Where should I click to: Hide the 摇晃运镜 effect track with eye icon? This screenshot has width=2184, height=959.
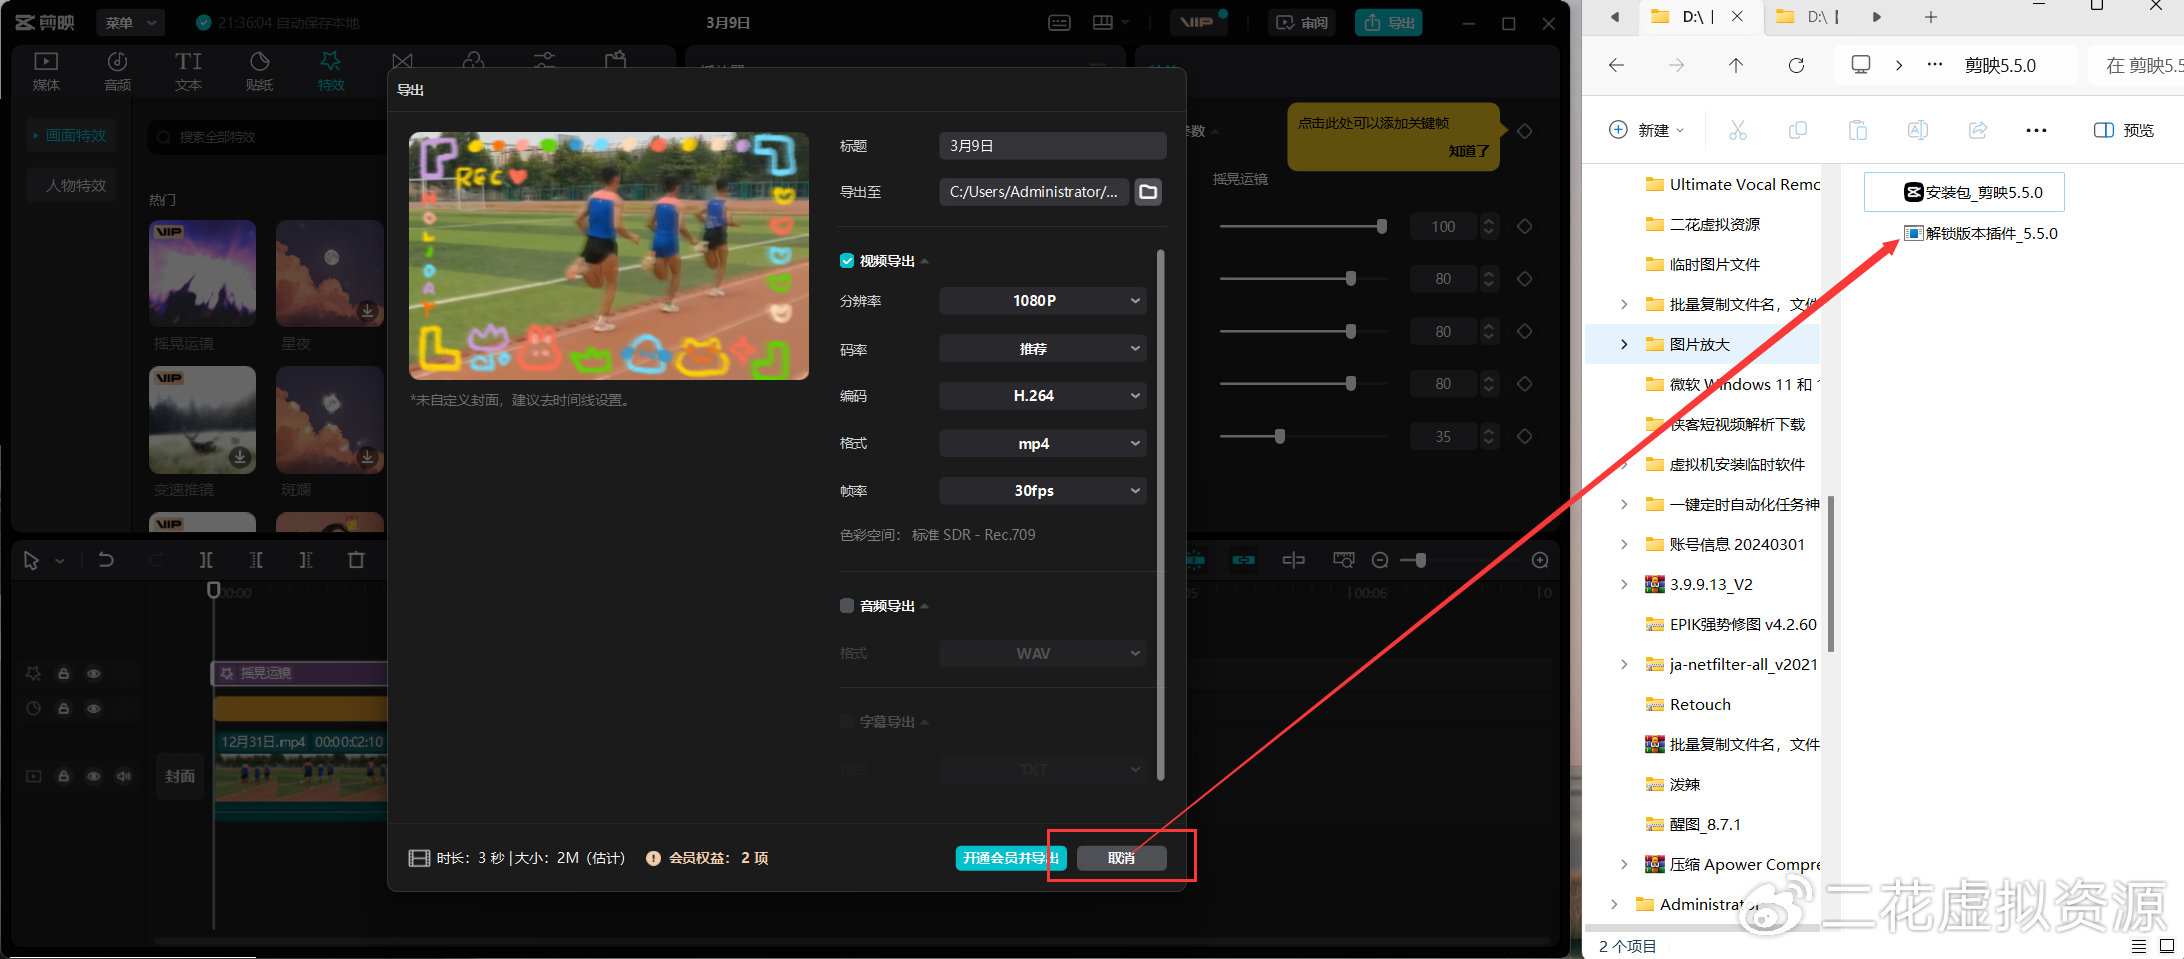point(93,674)
